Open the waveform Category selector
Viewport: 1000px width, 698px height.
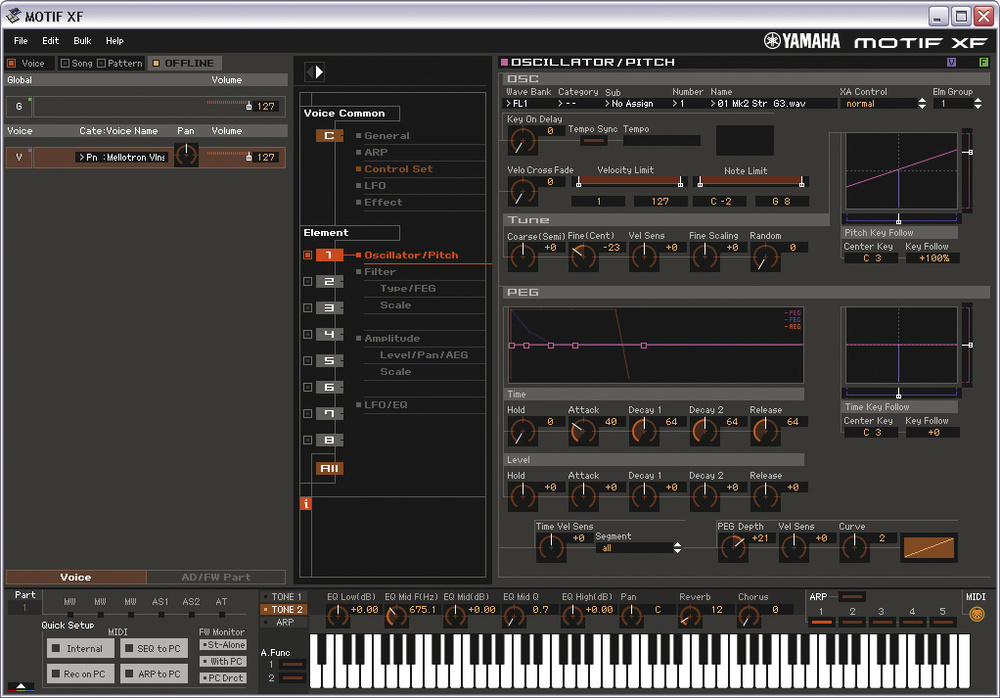tap(579, 103)
